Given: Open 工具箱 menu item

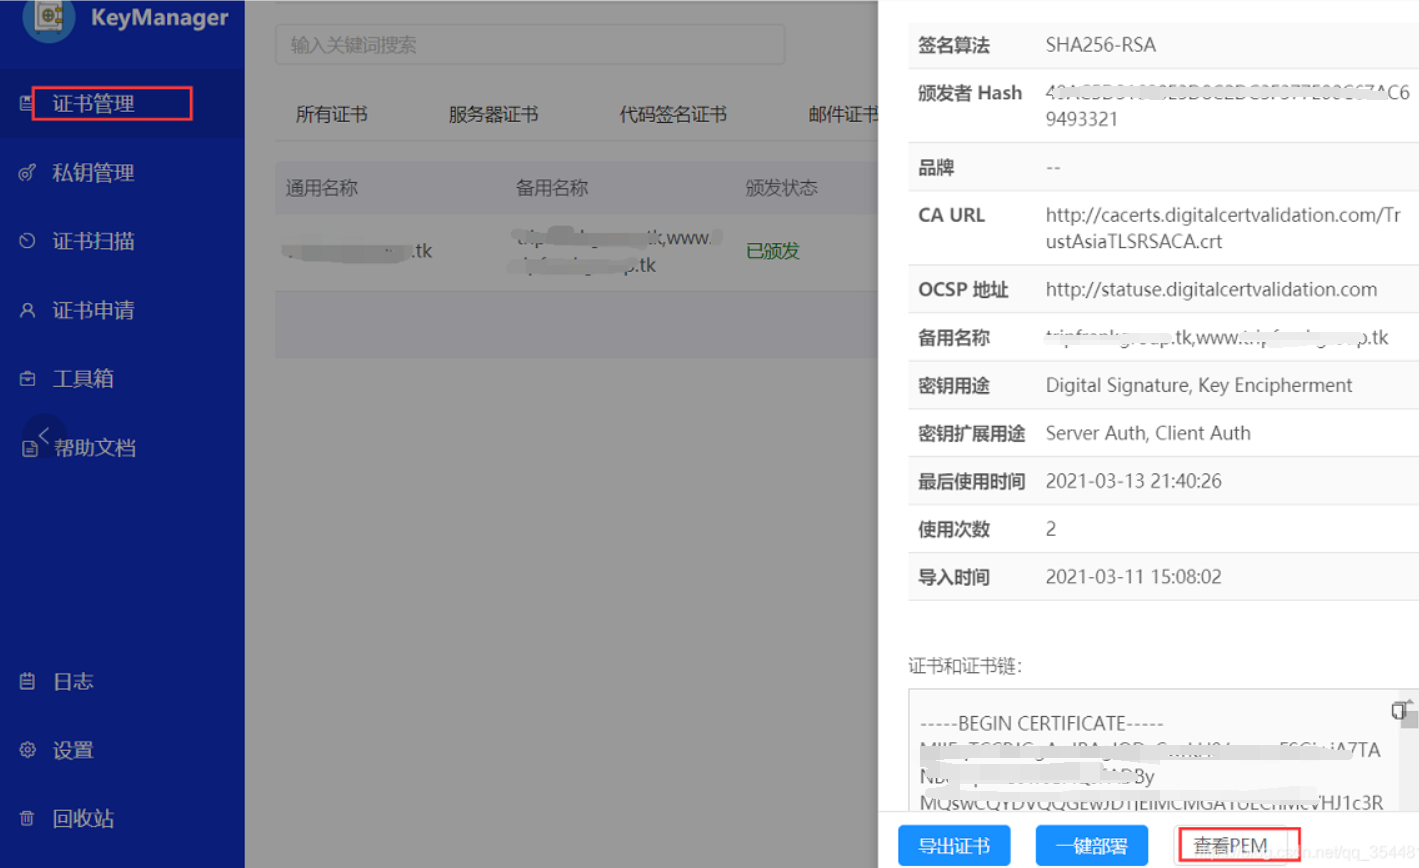Looking at the screenshot, I should [x=83, y=379].
